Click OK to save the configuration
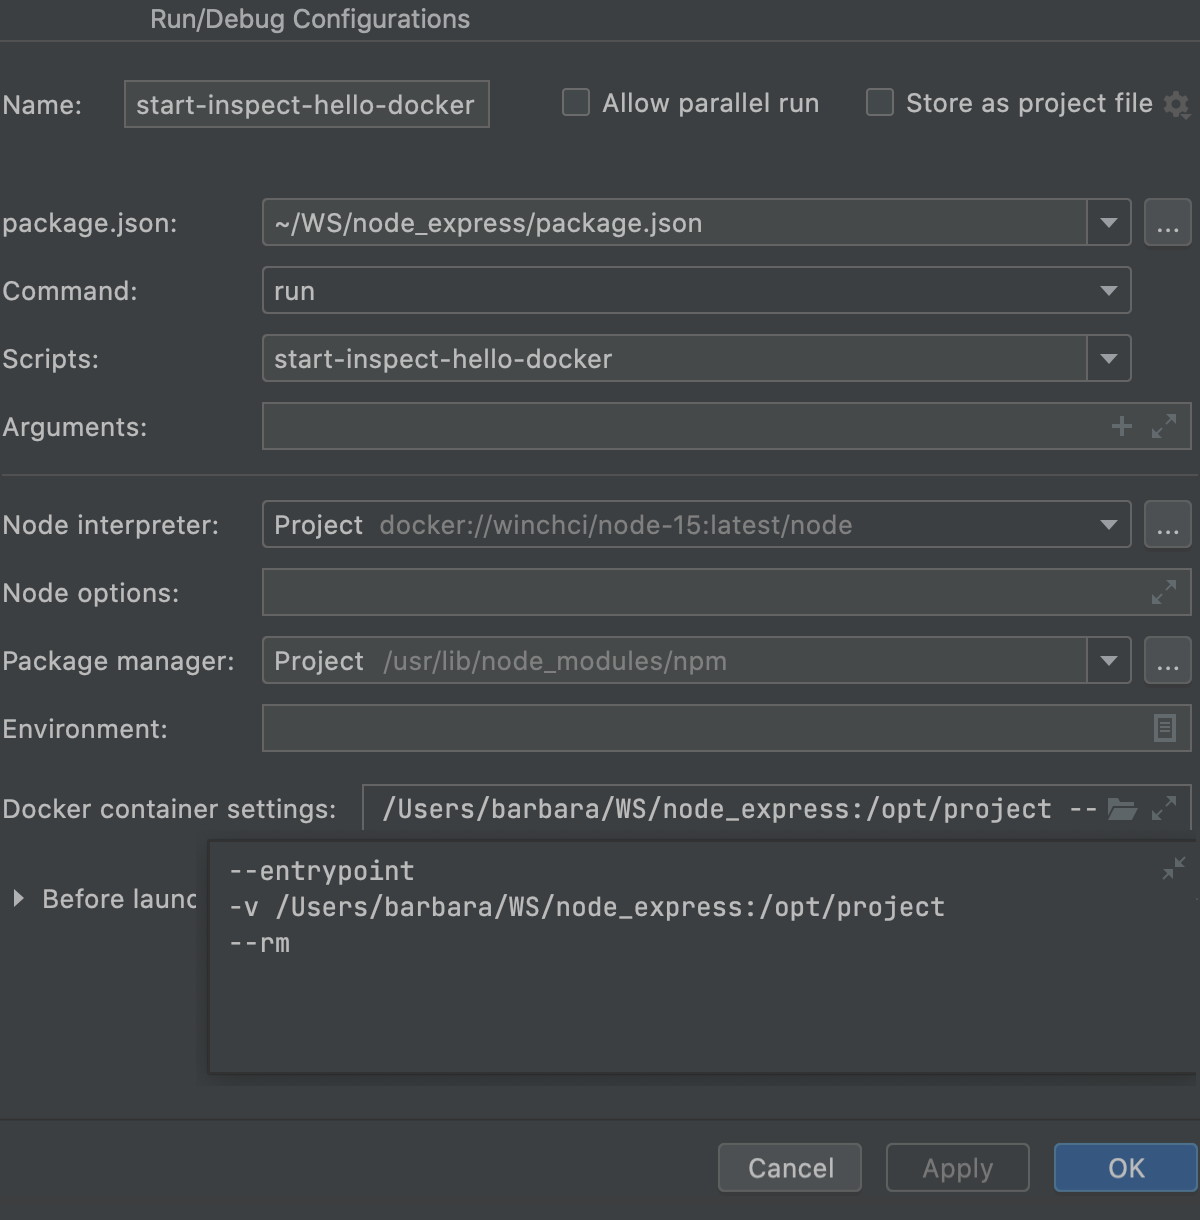Viewport: 1200px width, 1220px height. click(1126, 1167)
